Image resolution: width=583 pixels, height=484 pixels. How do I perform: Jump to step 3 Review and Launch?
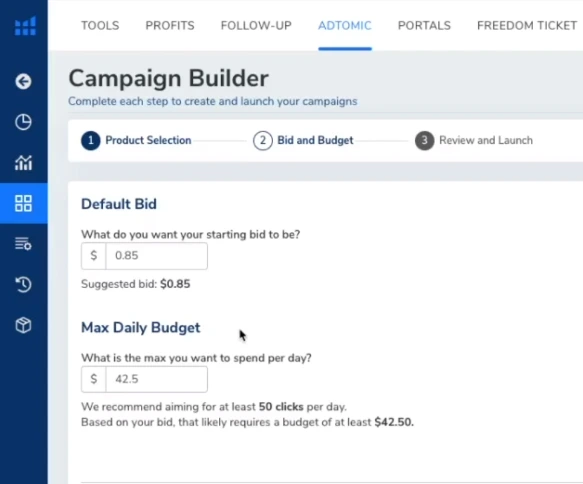tap(474, 141)
